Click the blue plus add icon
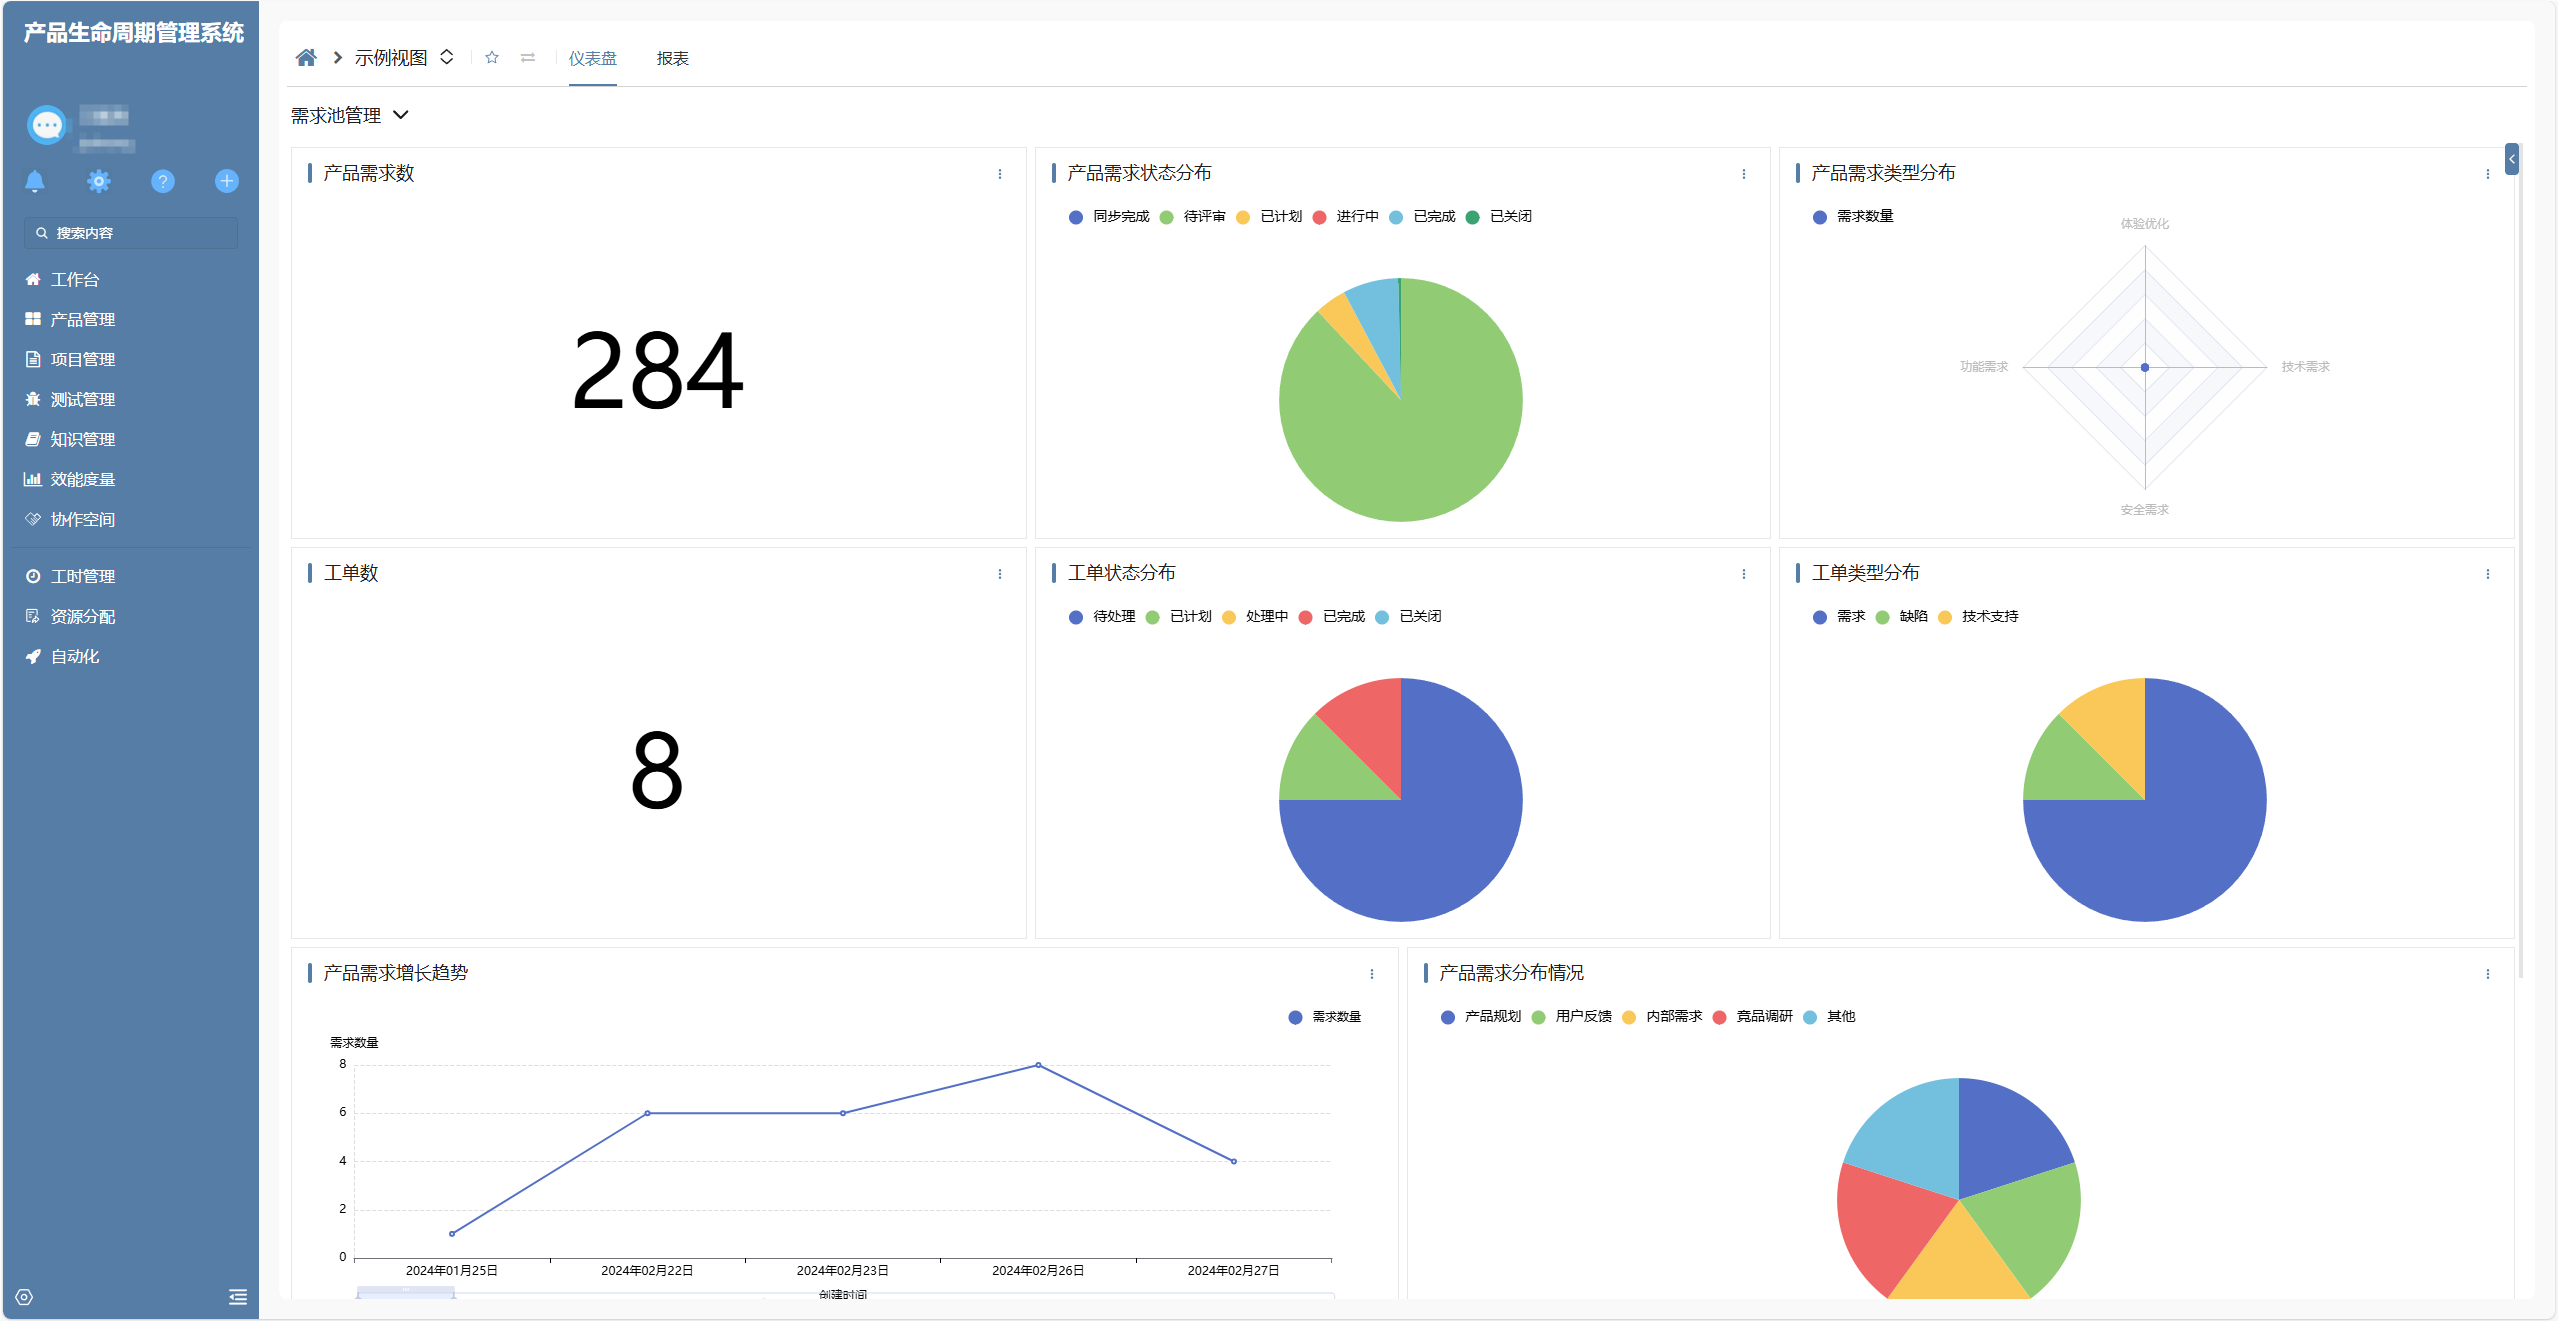2558x1321 pixels. (x=227, y=181)
